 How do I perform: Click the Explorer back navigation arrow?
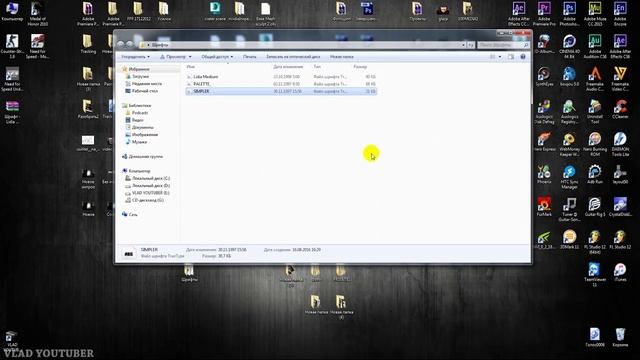pos(120,44)
